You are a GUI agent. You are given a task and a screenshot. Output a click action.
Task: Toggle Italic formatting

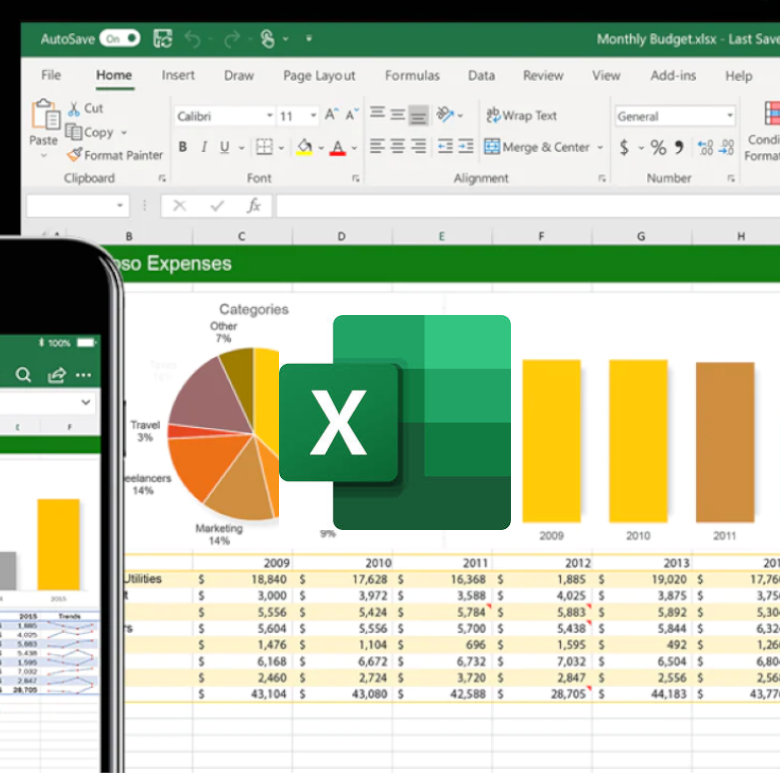tap(204, 147)
